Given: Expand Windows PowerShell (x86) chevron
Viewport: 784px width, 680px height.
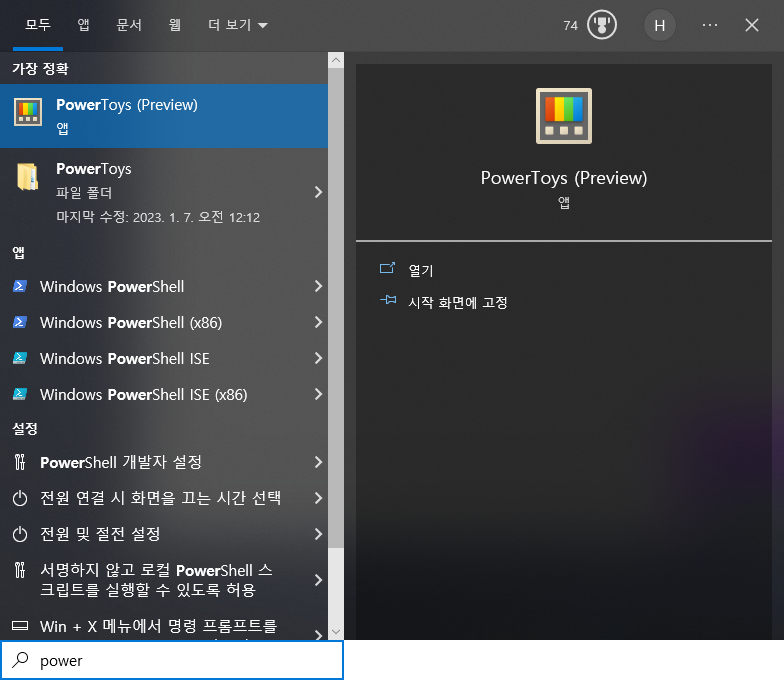Looking at the screenshot, I should [x=318, y=322].
